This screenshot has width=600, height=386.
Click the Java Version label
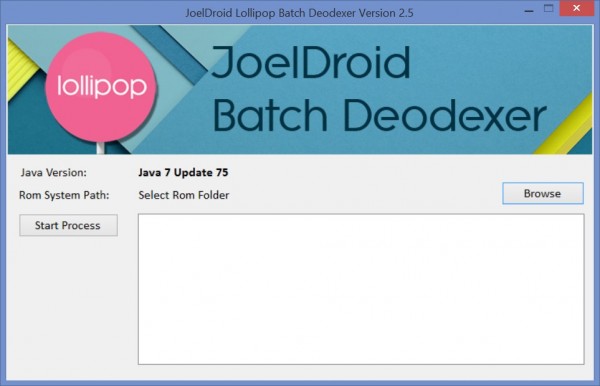tap(54, 173)
